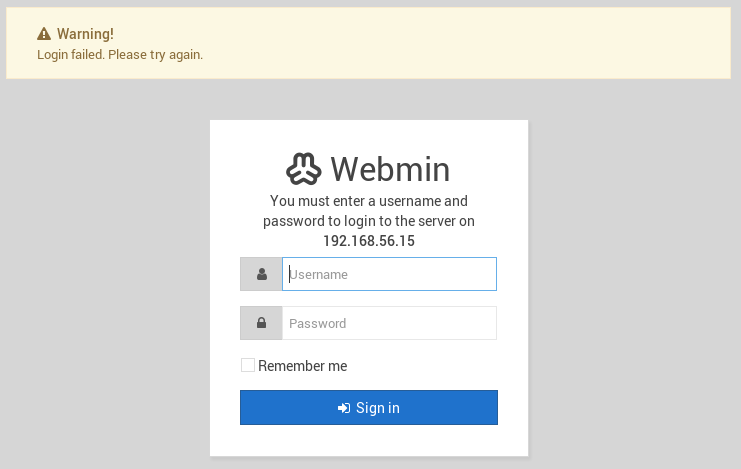Focus the Password input field
The image size is (741, 469).
click(x=389, y=323)
